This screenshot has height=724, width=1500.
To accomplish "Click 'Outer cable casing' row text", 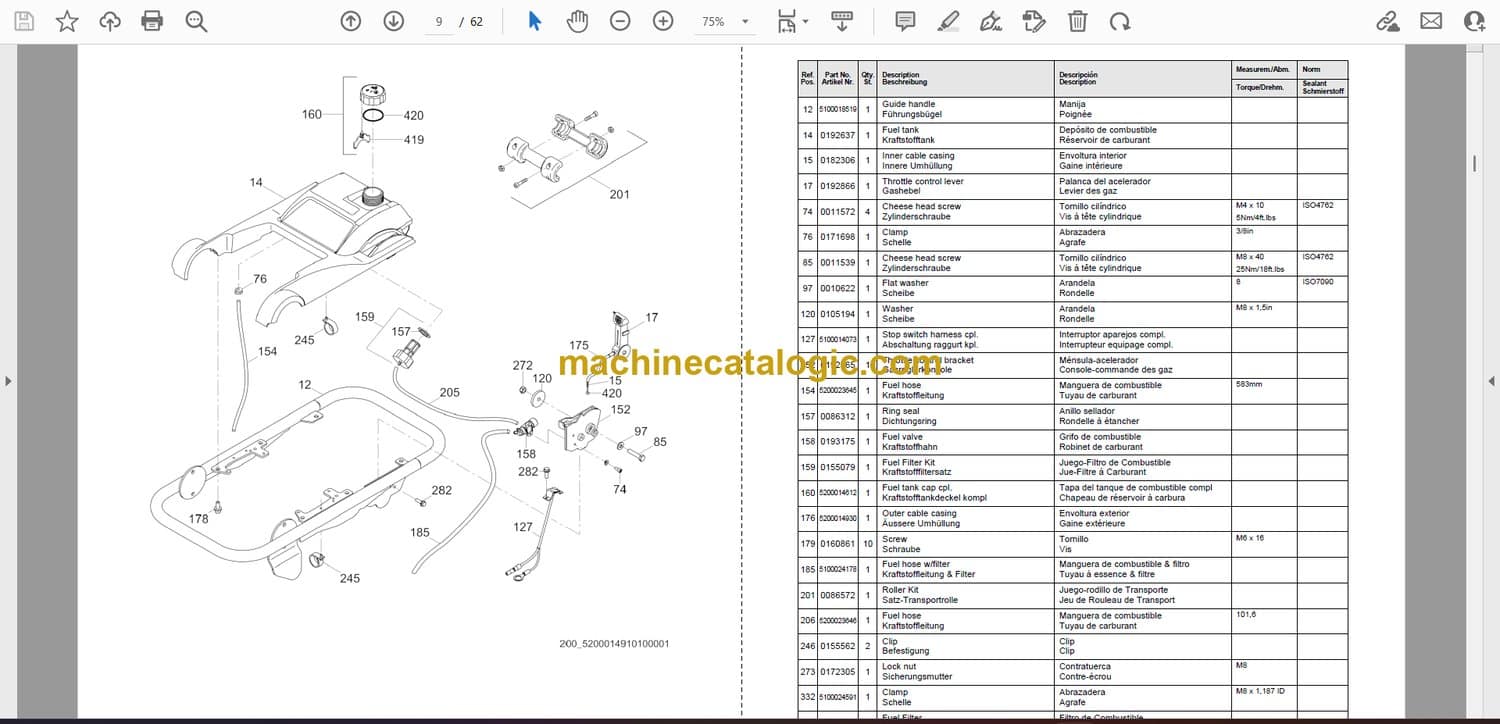I will (x=919, y=514).
